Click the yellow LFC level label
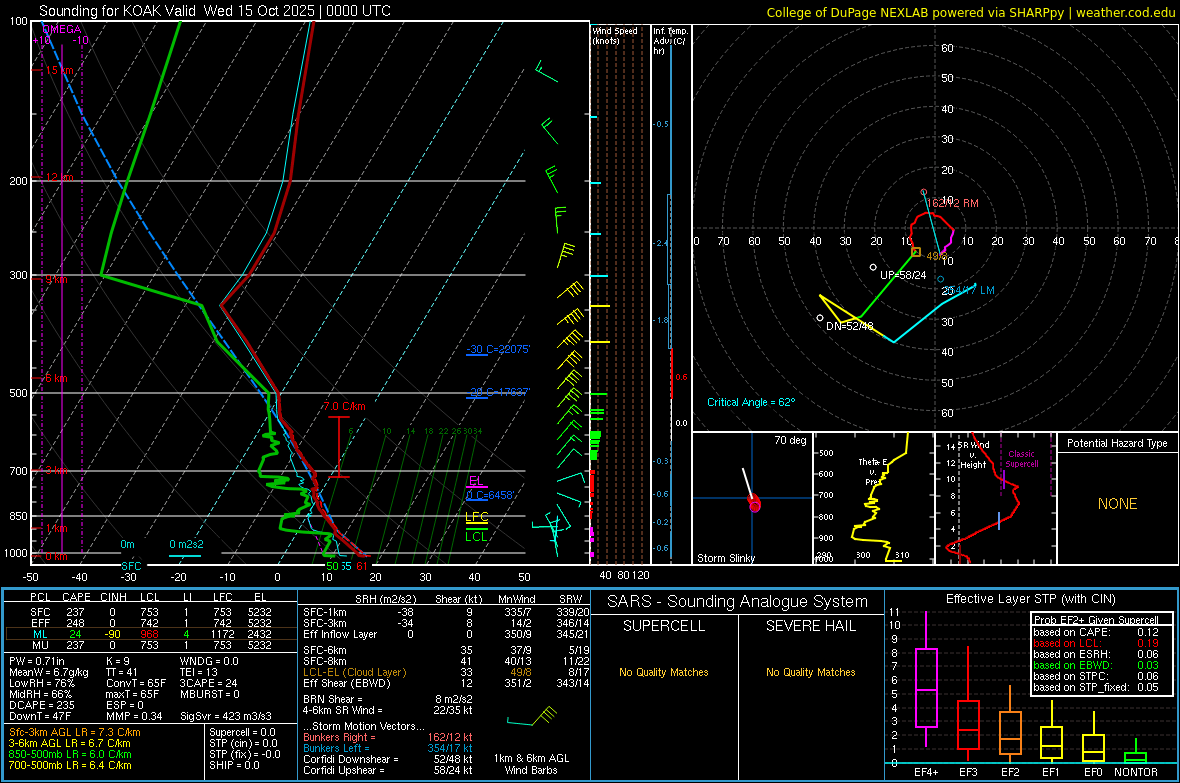Viewport: 1180px width, 783px height. point(476,516)
